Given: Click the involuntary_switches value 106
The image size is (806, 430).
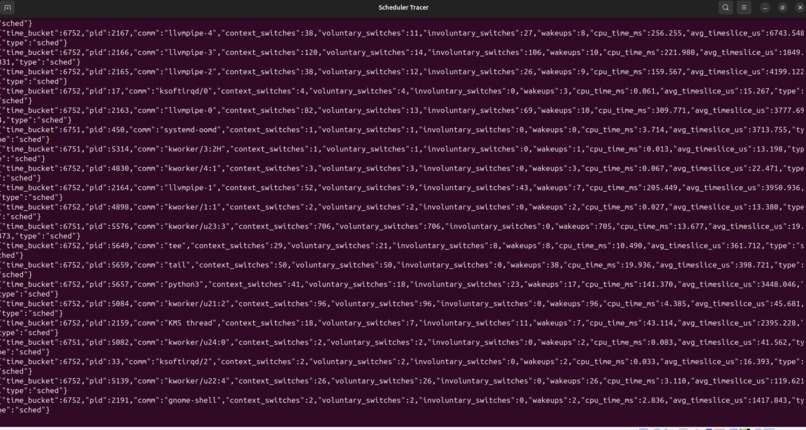Looking at the screenshot, I should (x=535, y=52).
